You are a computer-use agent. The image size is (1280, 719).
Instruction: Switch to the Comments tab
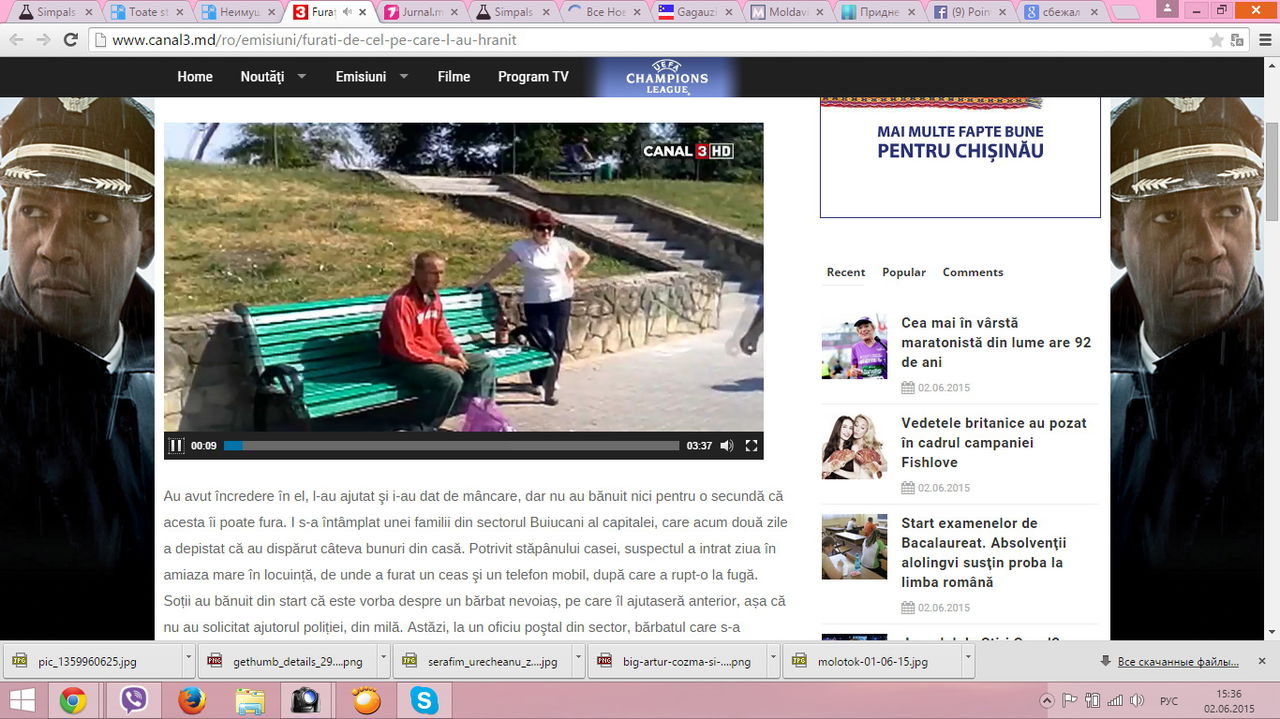[x=973, y=272]
